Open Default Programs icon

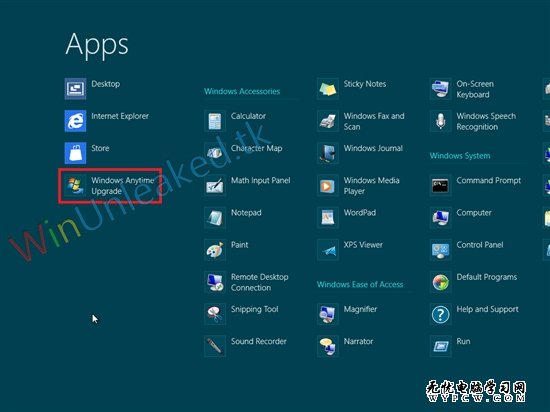pyautogui.click(x=441, y=282)
